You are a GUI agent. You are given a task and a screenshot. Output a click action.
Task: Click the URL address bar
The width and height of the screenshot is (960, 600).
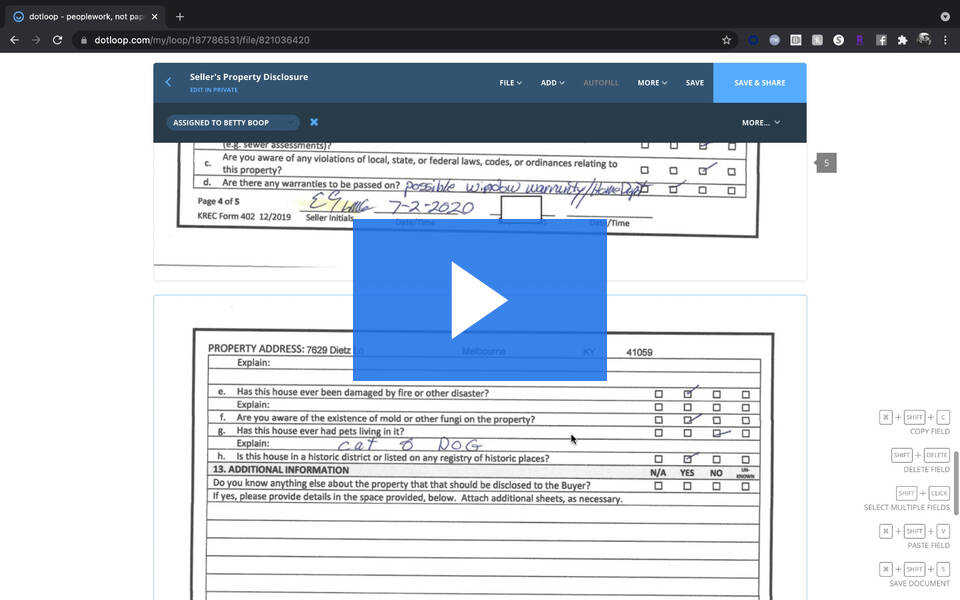click(404, 40)
